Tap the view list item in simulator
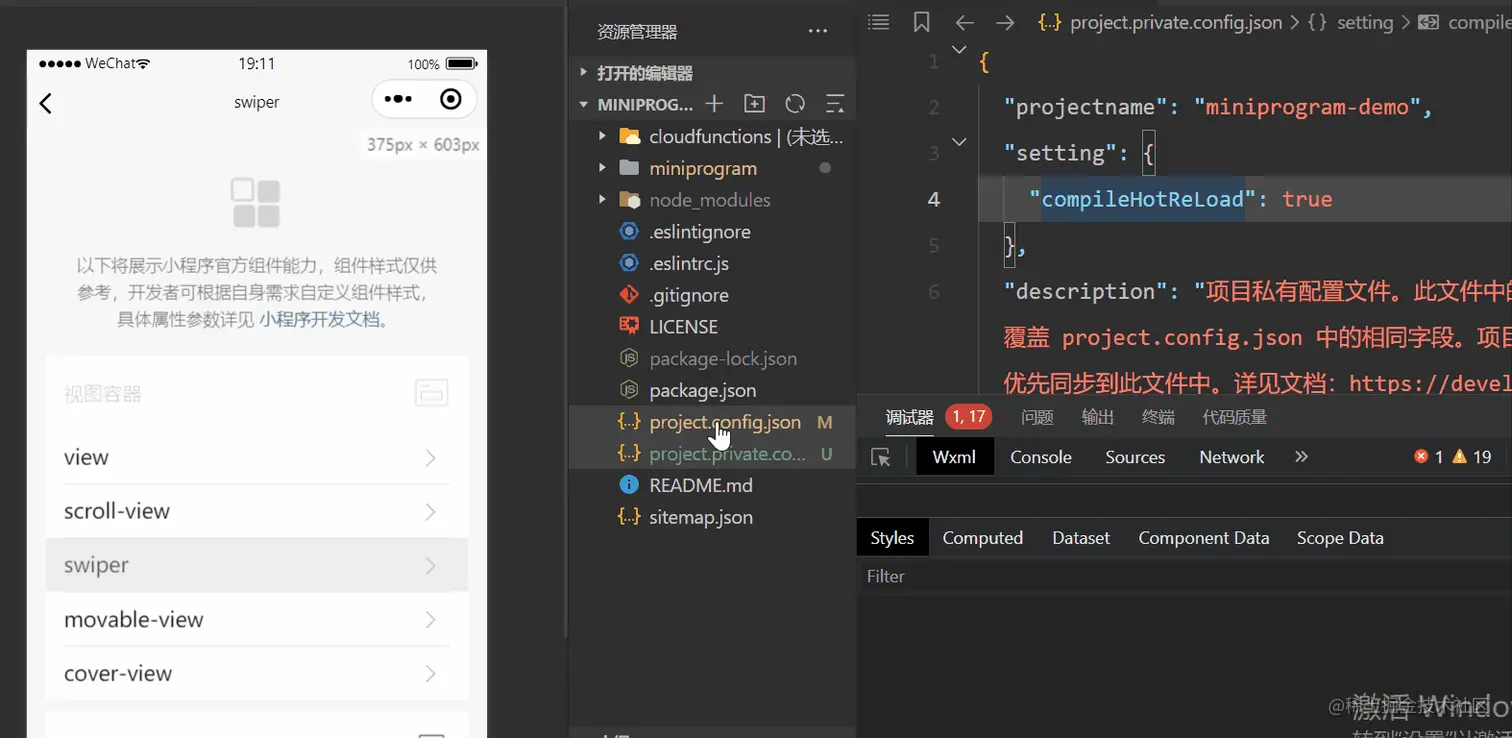The image size is (1512, 738). [x=257, y=457]
